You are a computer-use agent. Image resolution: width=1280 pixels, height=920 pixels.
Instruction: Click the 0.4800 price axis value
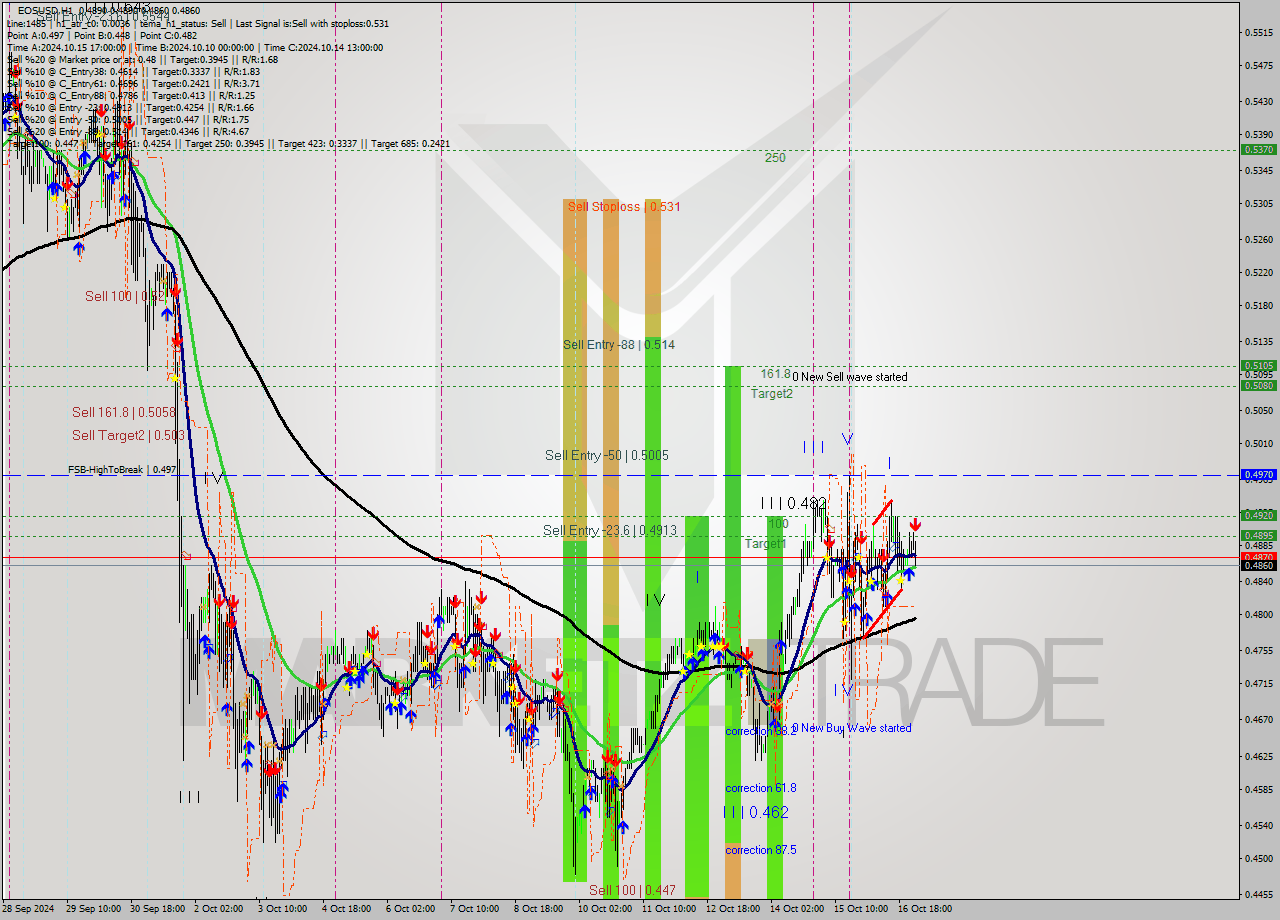pos(1258,614)
